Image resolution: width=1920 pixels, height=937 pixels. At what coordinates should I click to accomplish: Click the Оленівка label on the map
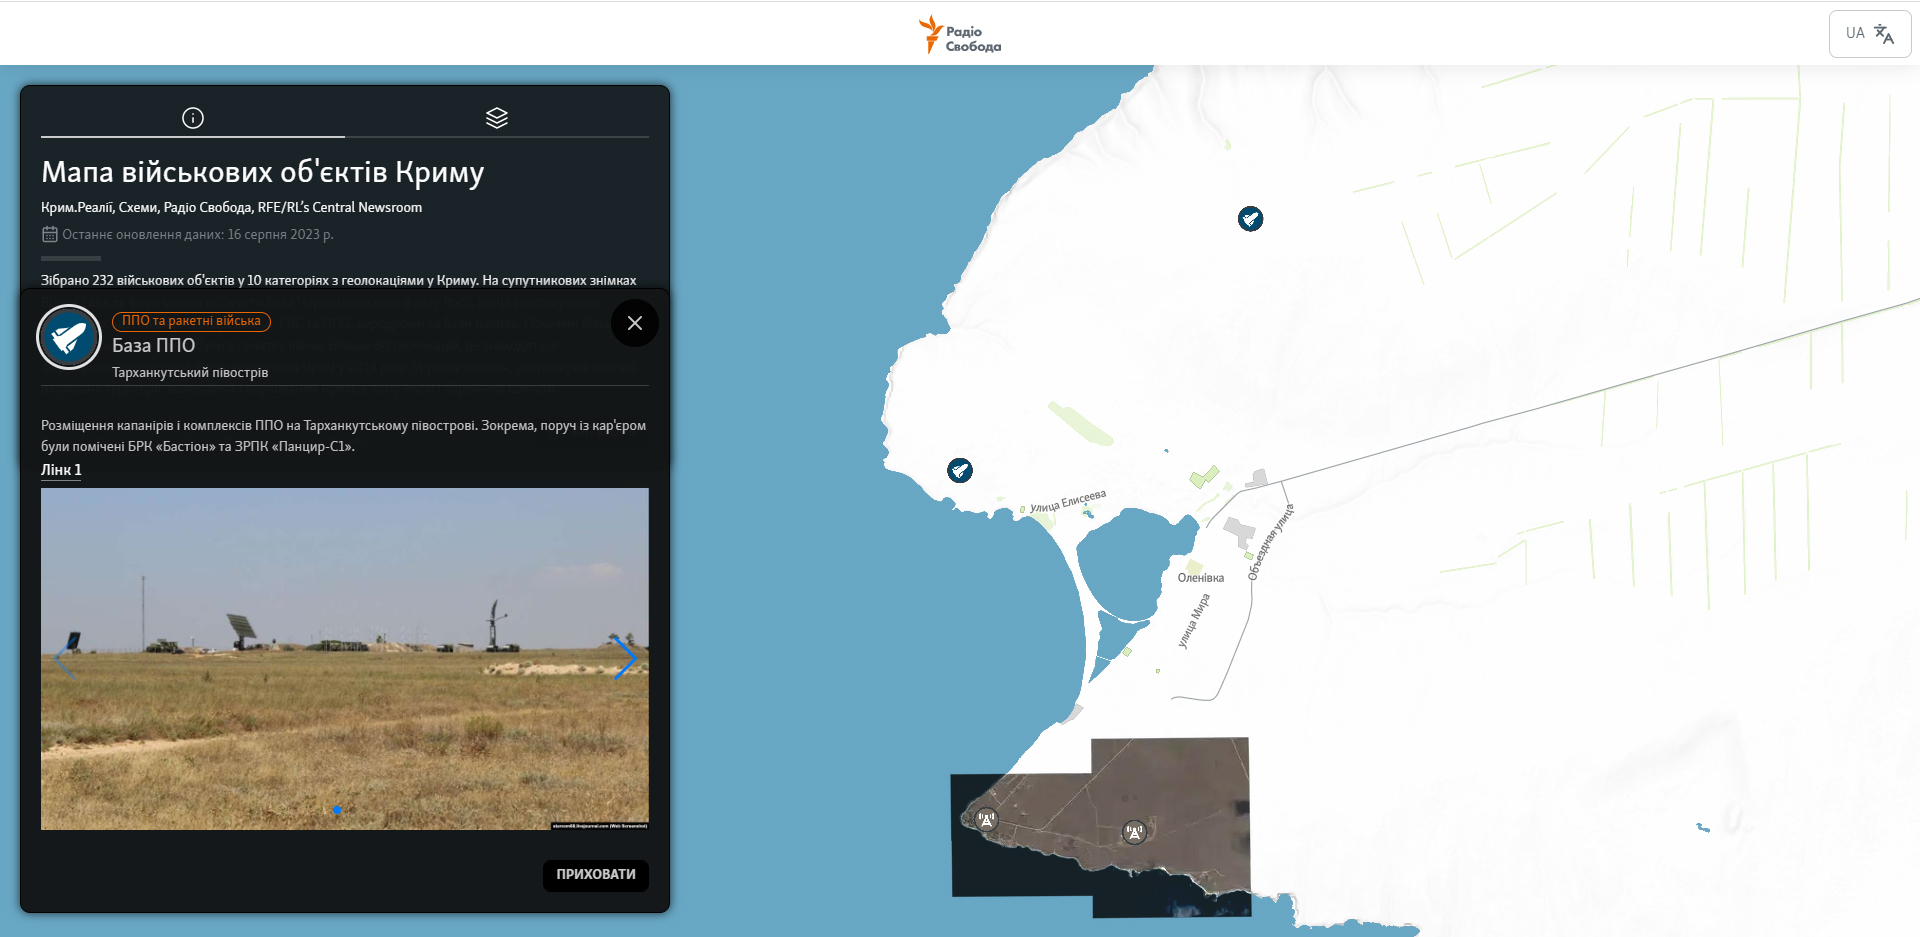(1200, 578)
